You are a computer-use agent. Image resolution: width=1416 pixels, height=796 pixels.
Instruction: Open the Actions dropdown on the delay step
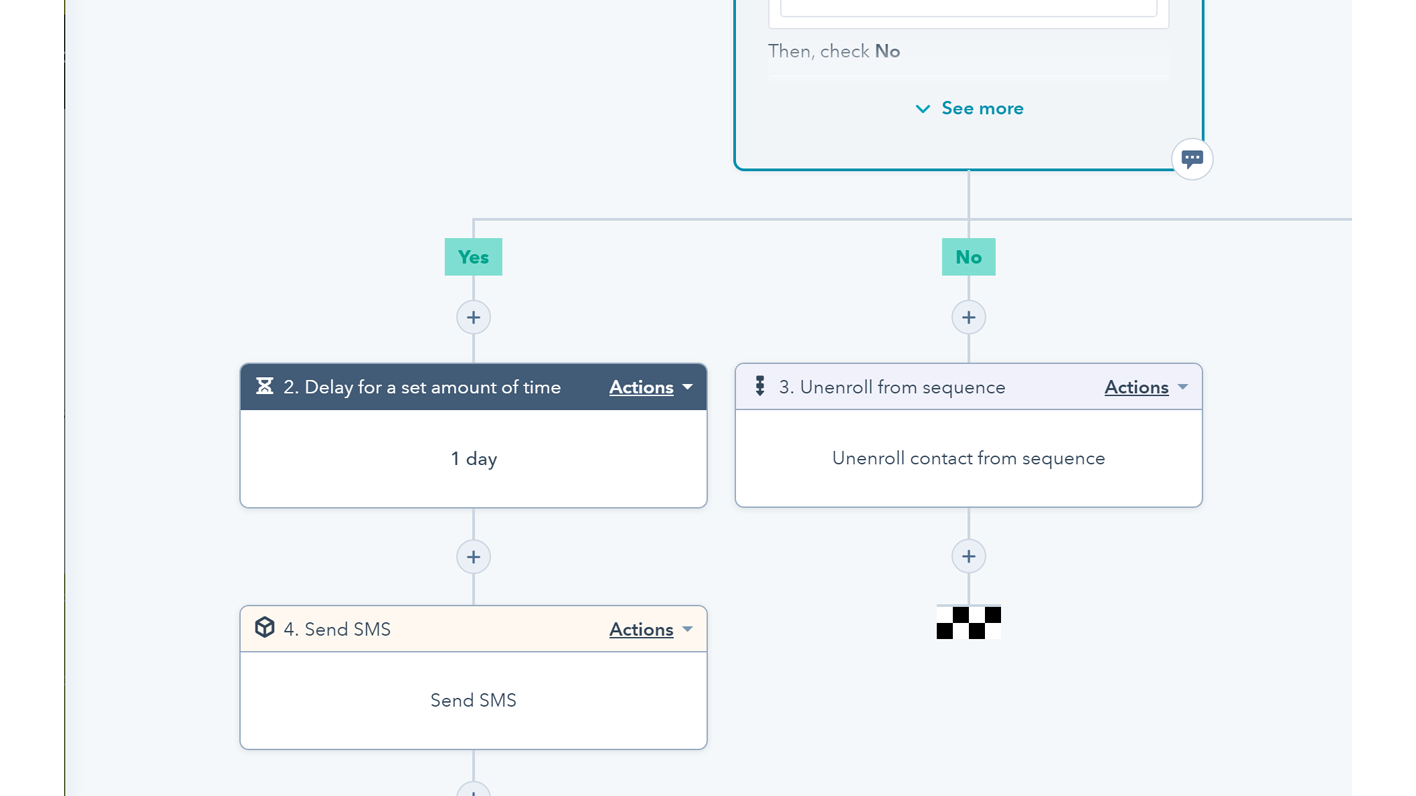tap(650, 387)
